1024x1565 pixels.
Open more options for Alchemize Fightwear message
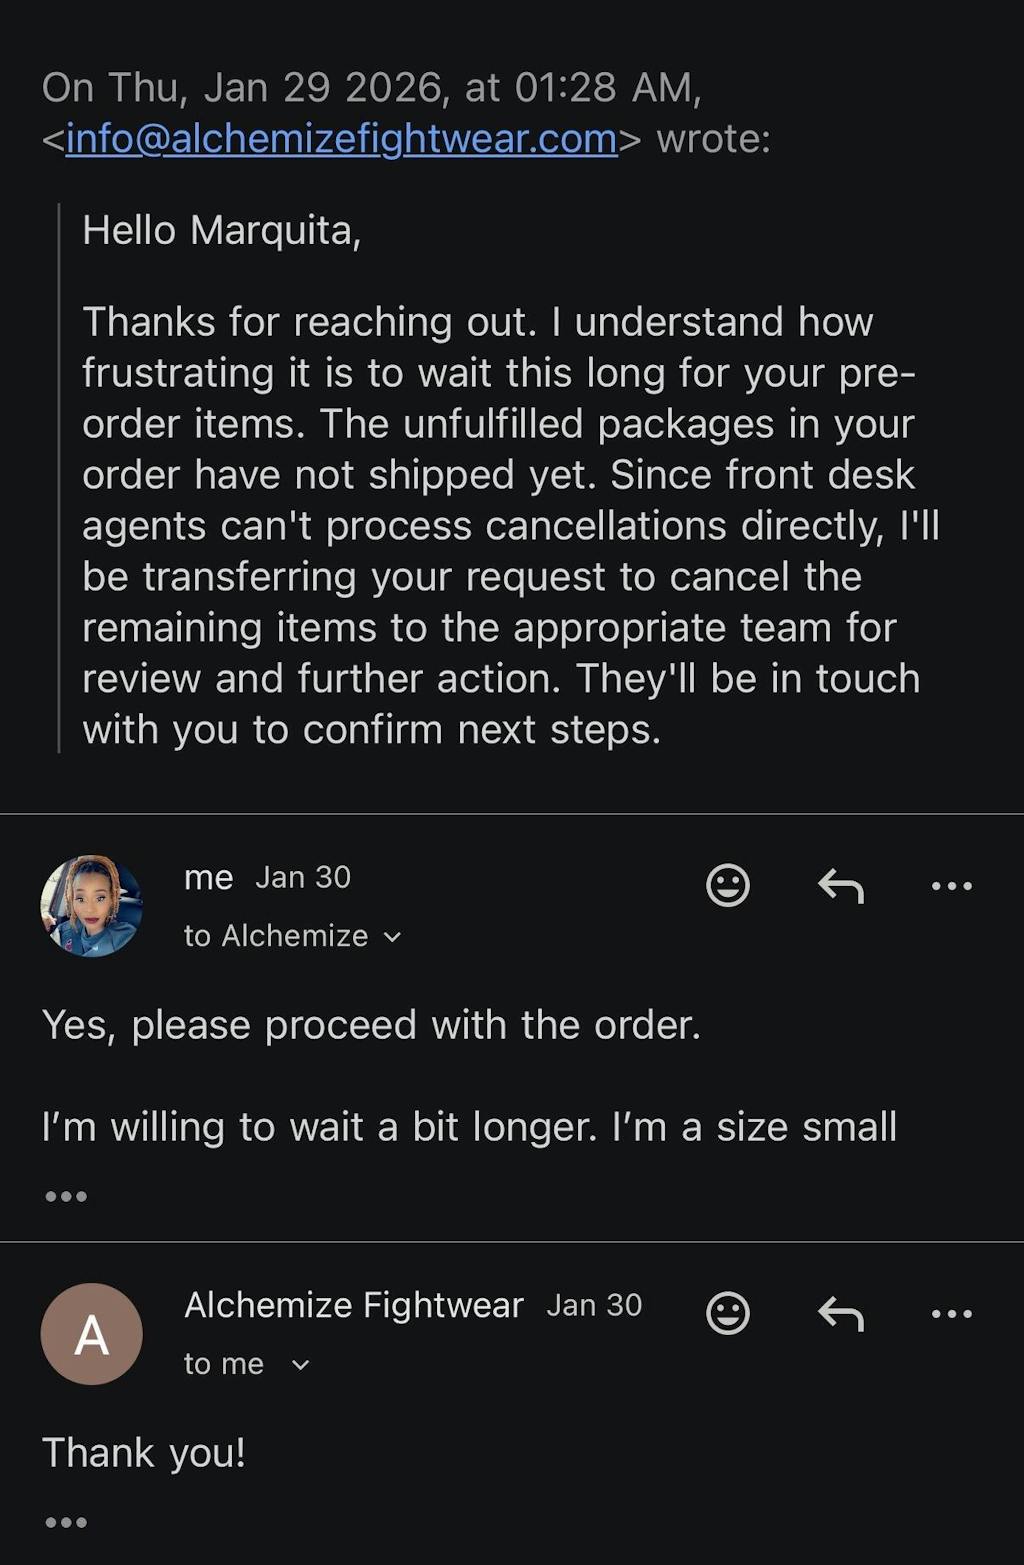pos(951,1313)
